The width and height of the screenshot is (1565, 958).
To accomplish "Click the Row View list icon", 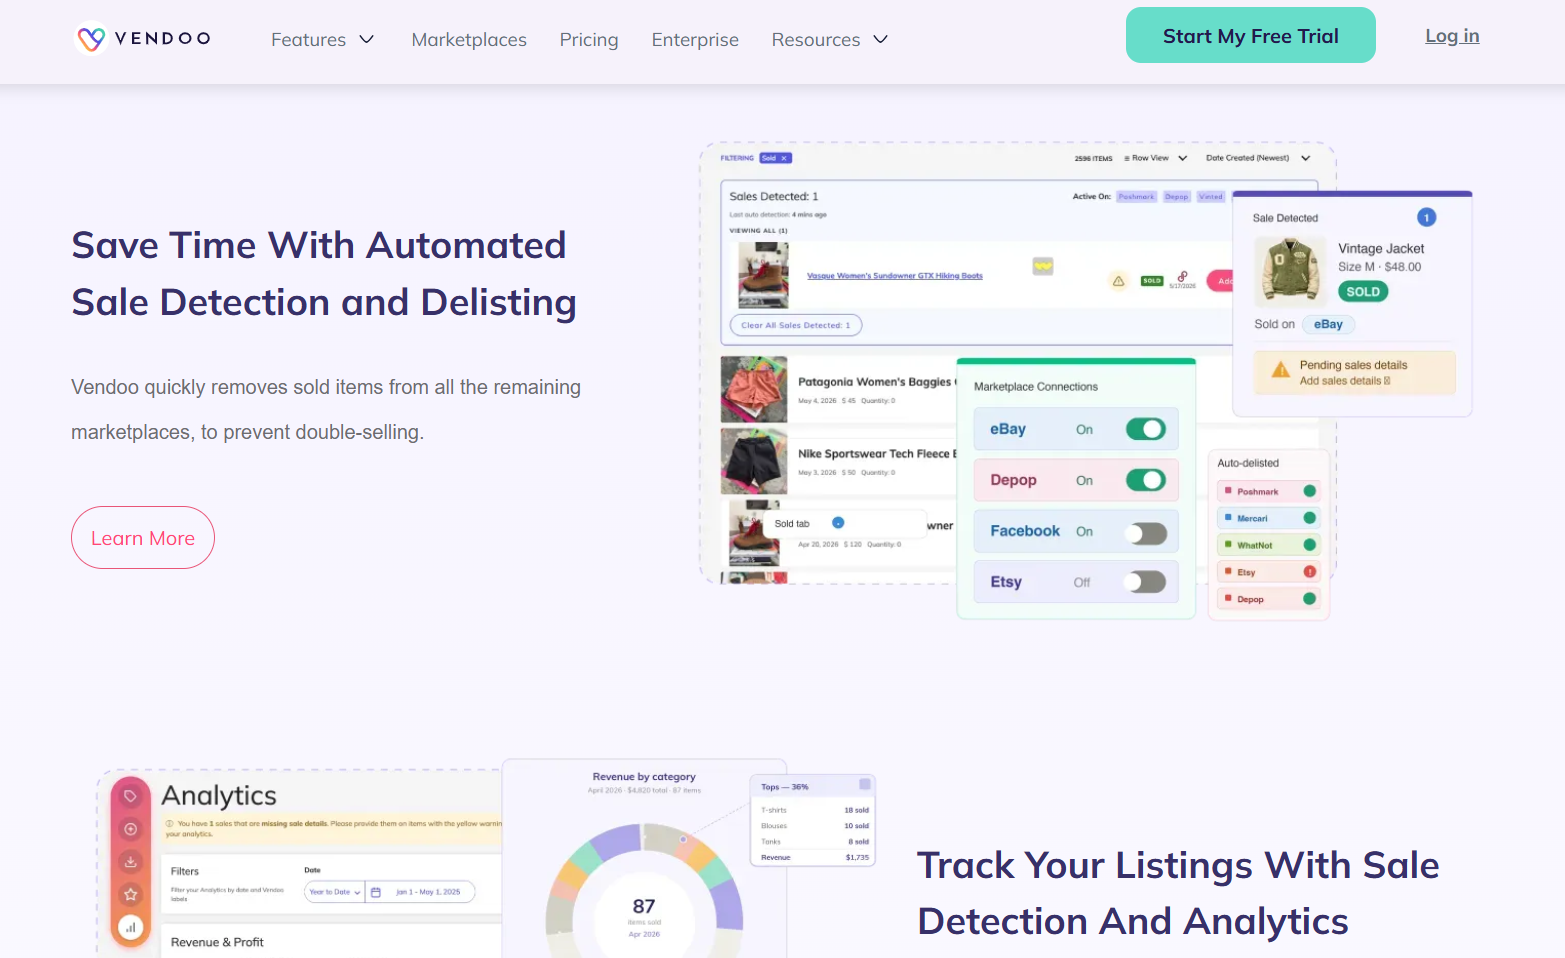I will [x=1127, y=158].
